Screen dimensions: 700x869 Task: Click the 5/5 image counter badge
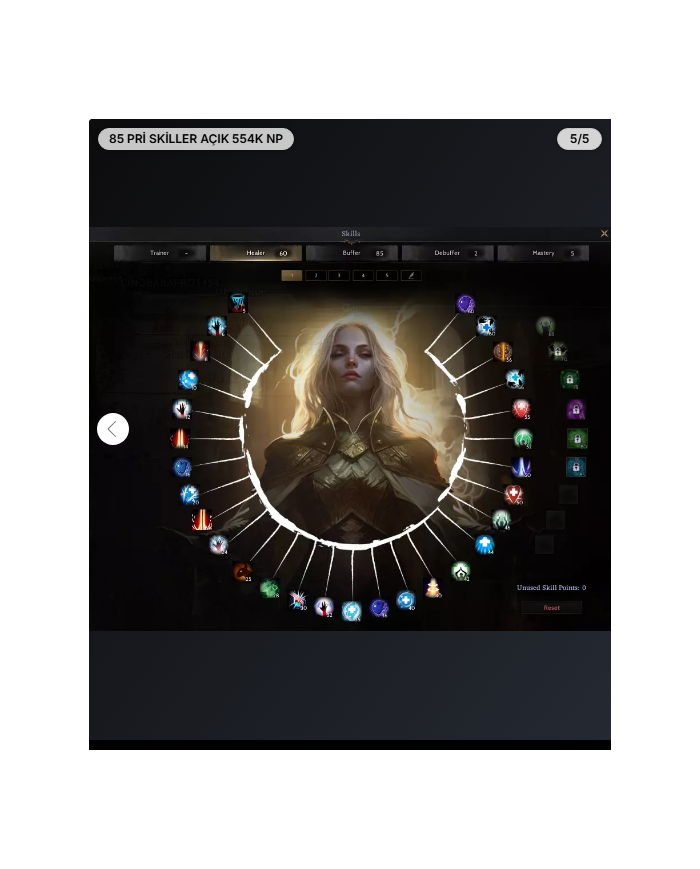tap(579, 139)
